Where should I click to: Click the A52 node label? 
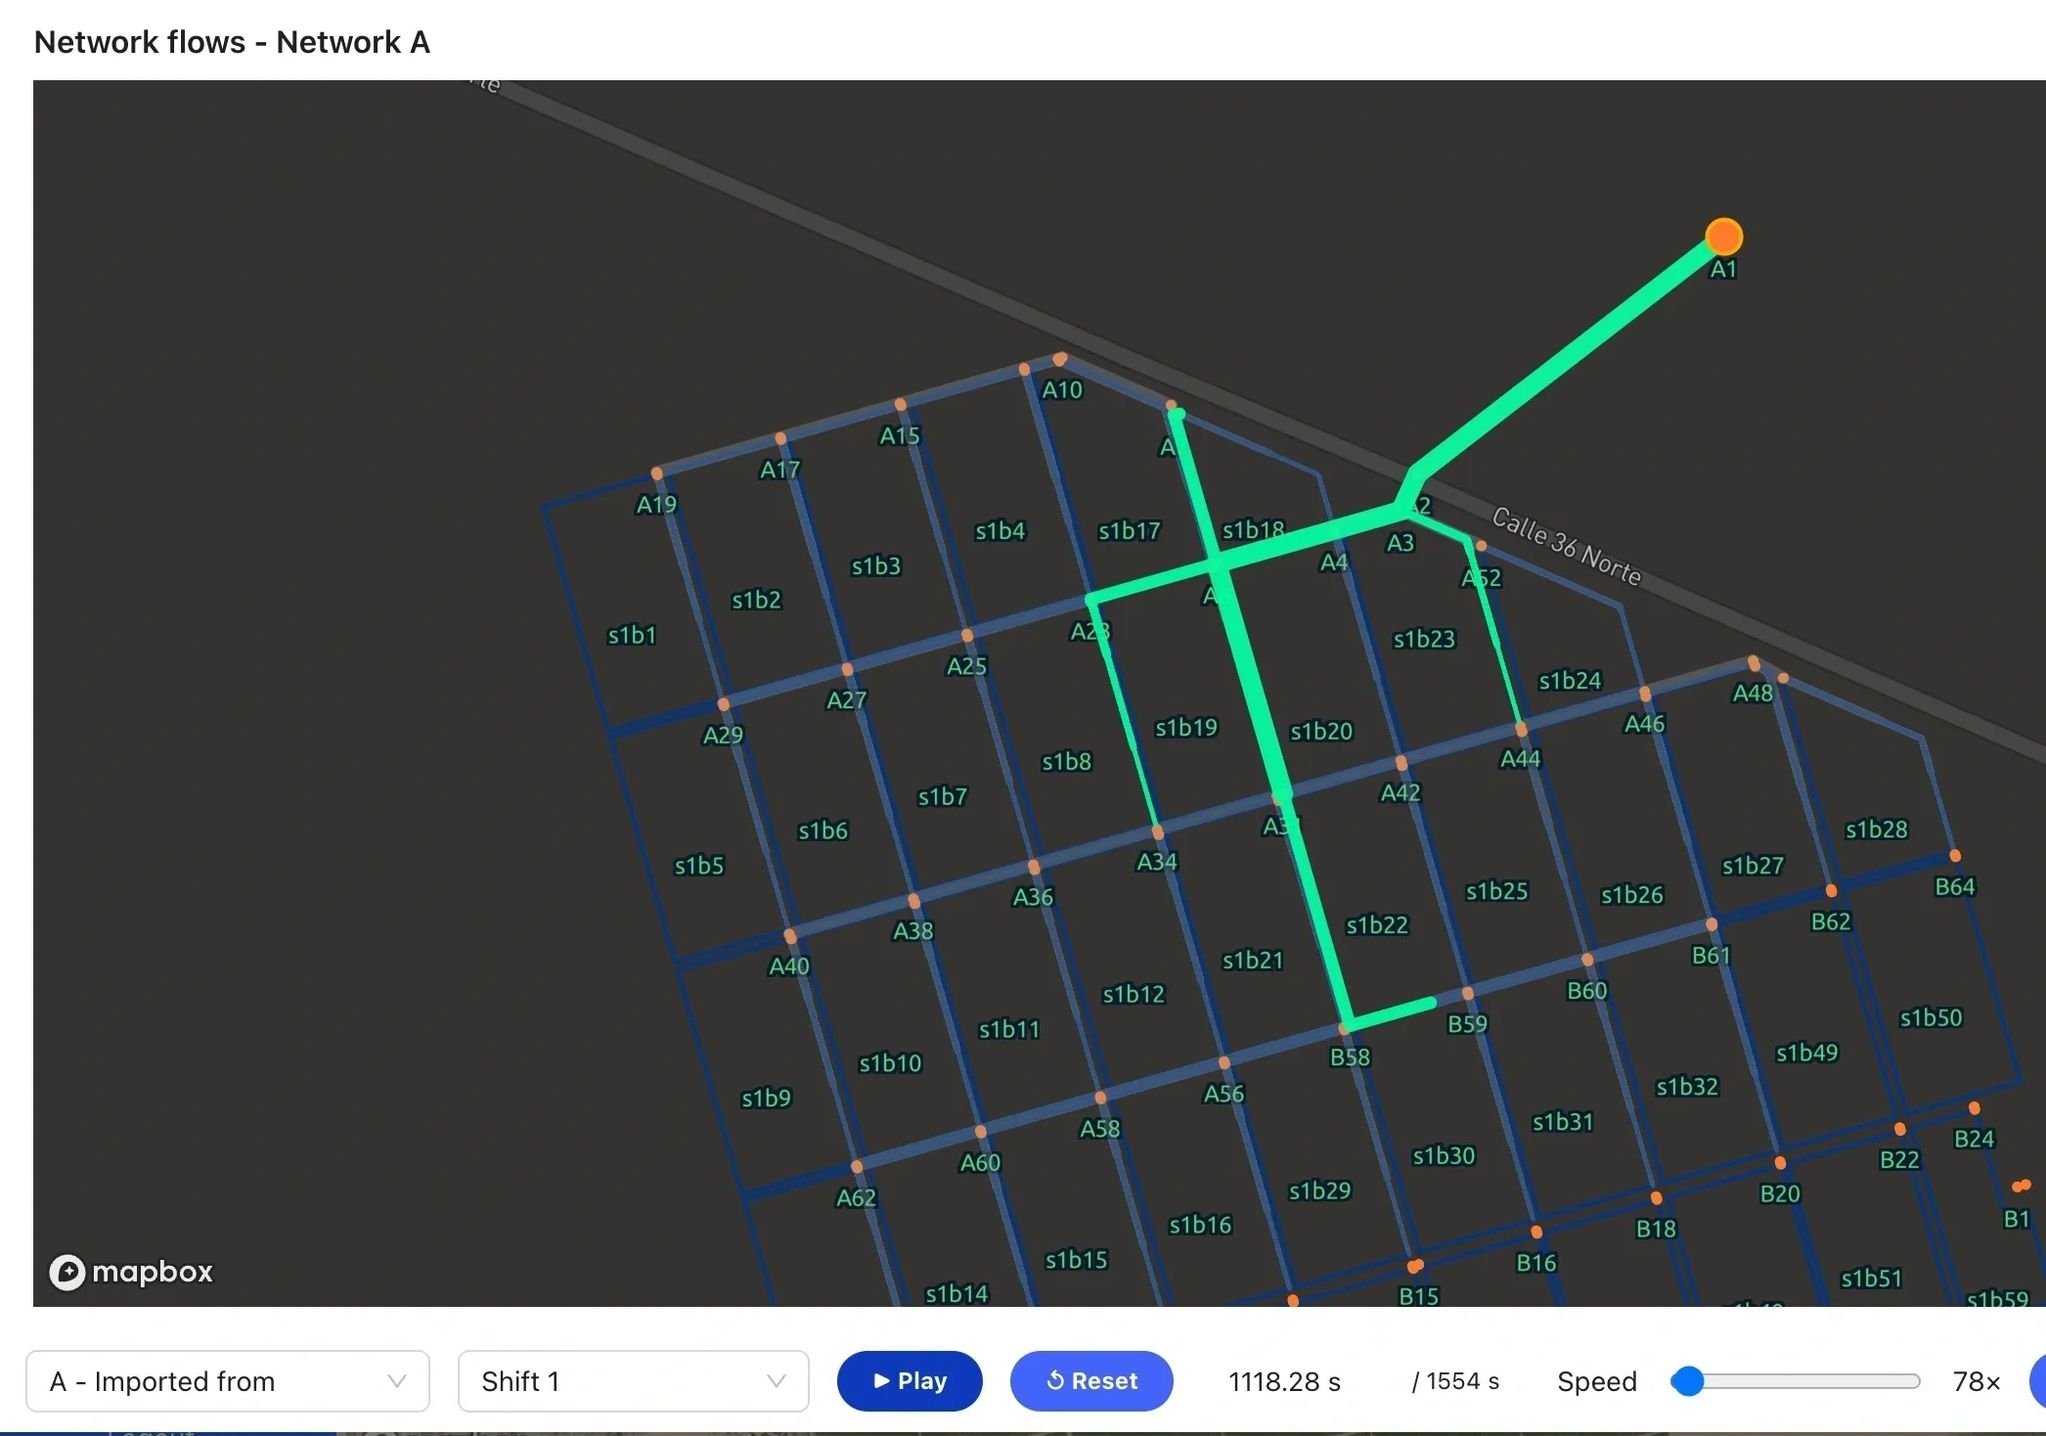1481,578
